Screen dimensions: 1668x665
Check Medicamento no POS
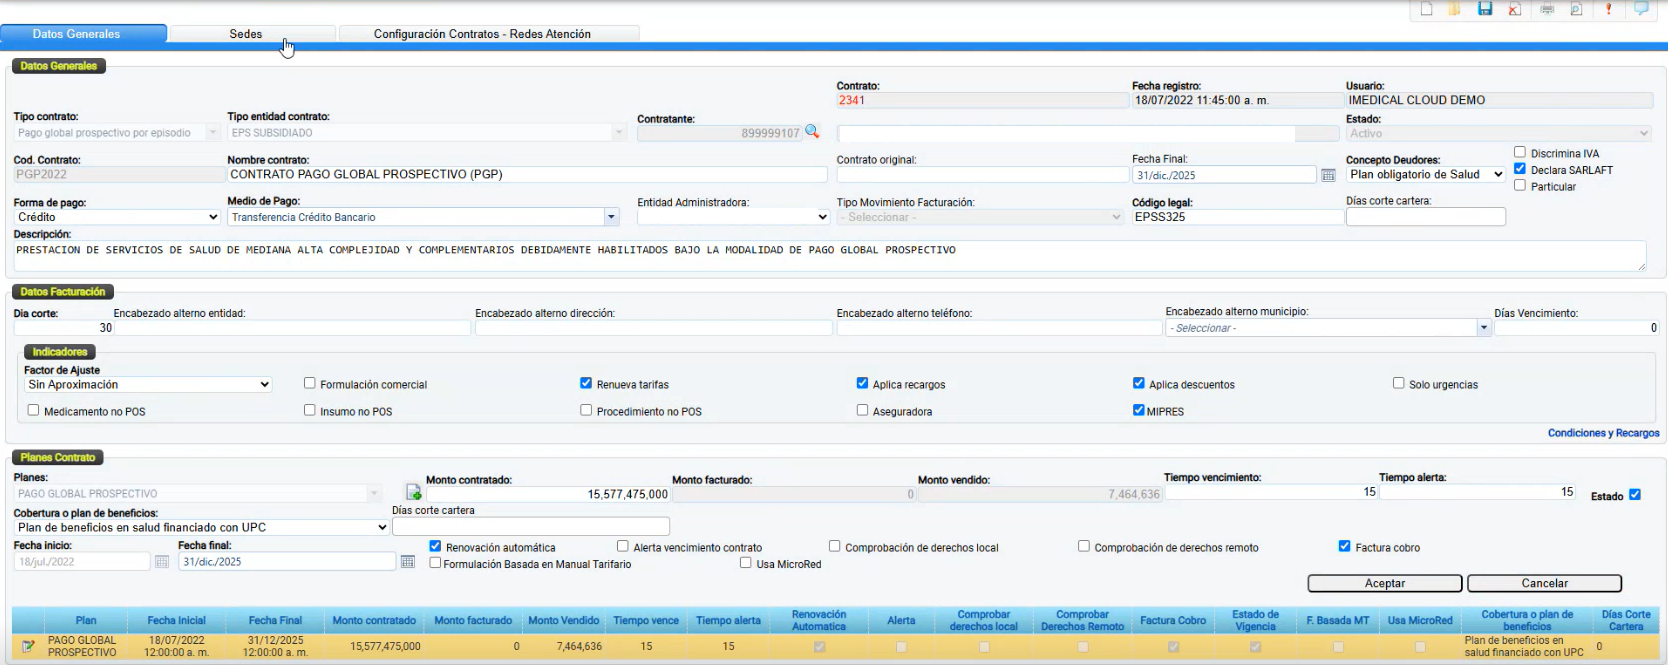pyautogui.click(x=33, y=410)
